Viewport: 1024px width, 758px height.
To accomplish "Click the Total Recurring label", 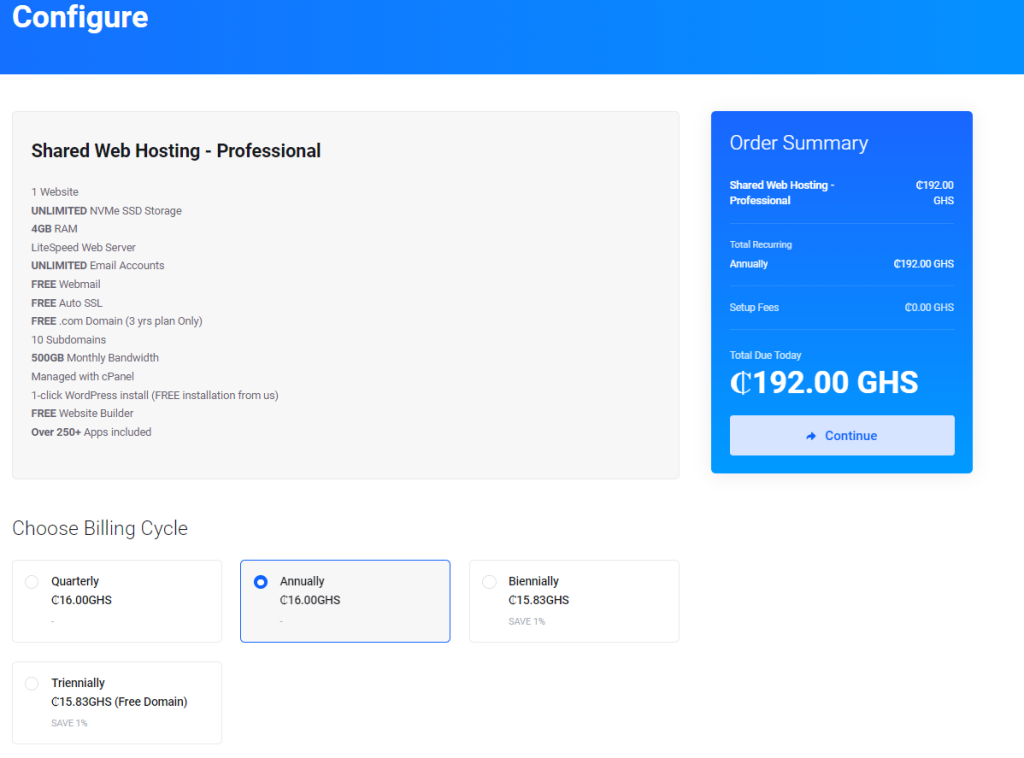I will point(761,245).
